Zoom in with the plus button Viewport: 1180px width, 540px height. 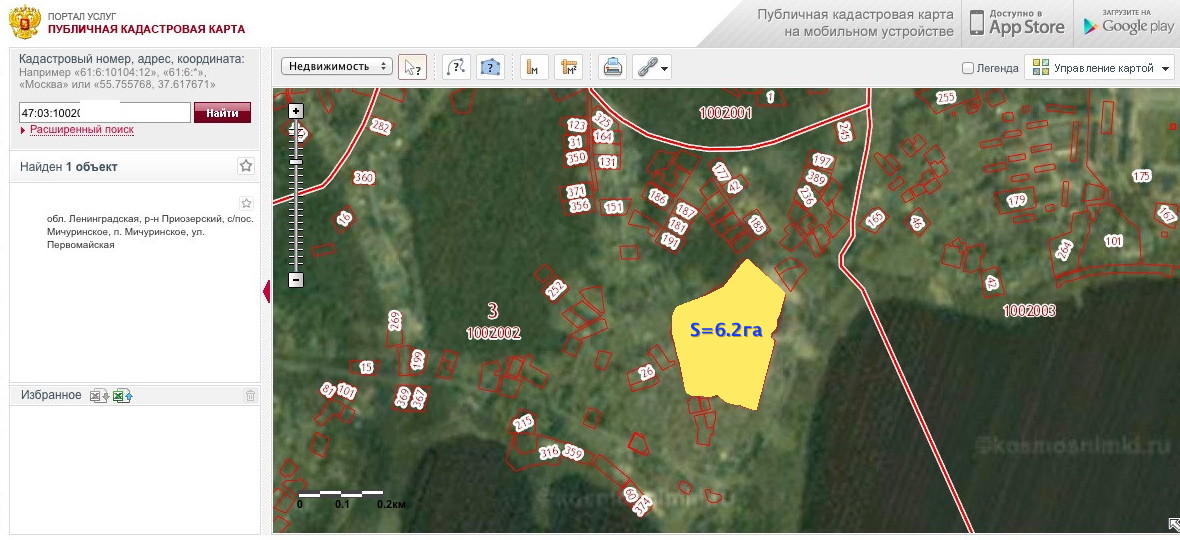(x=295, y=111)
